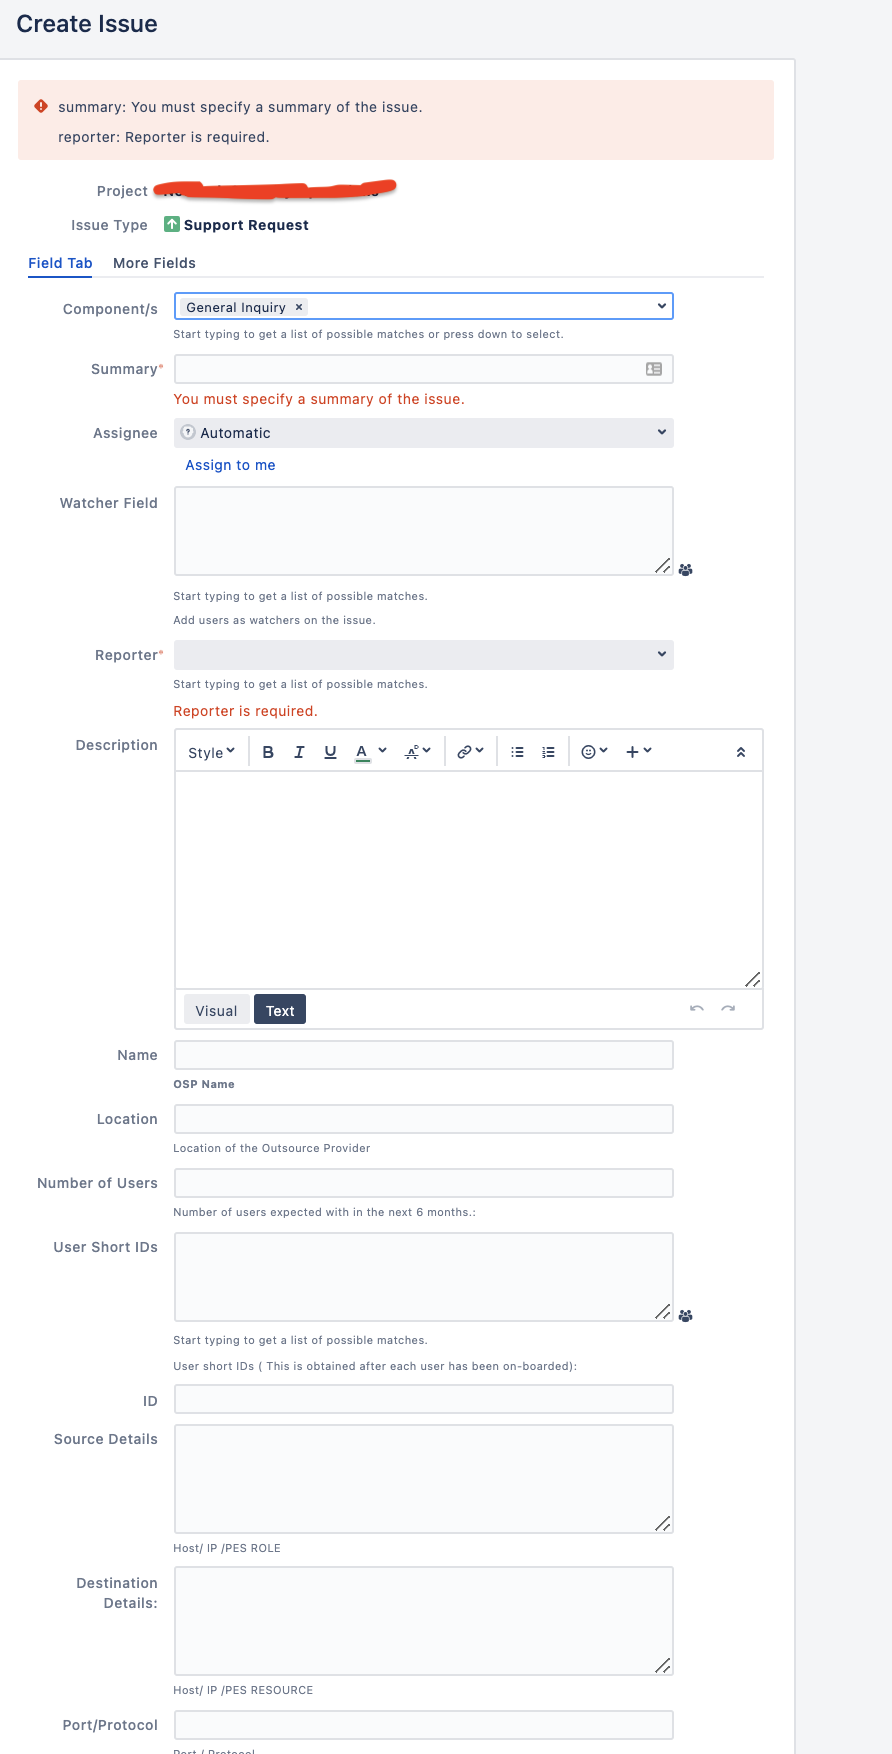Open user picker beside Watcher Field
Screen dimensions: 892x1754
pyautogui.click(x=686, y=570)
